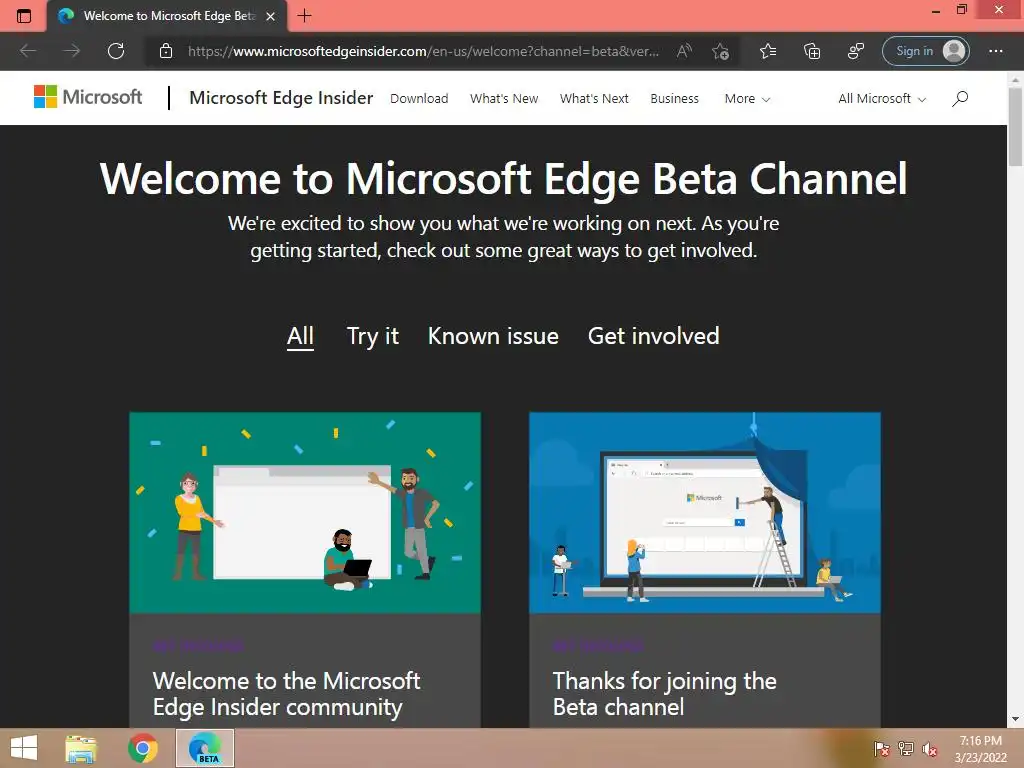This screenshot has height=768, width=1024.
Task: Open Welcome to the Microsoft Edge Insider community
Action: 287,694
